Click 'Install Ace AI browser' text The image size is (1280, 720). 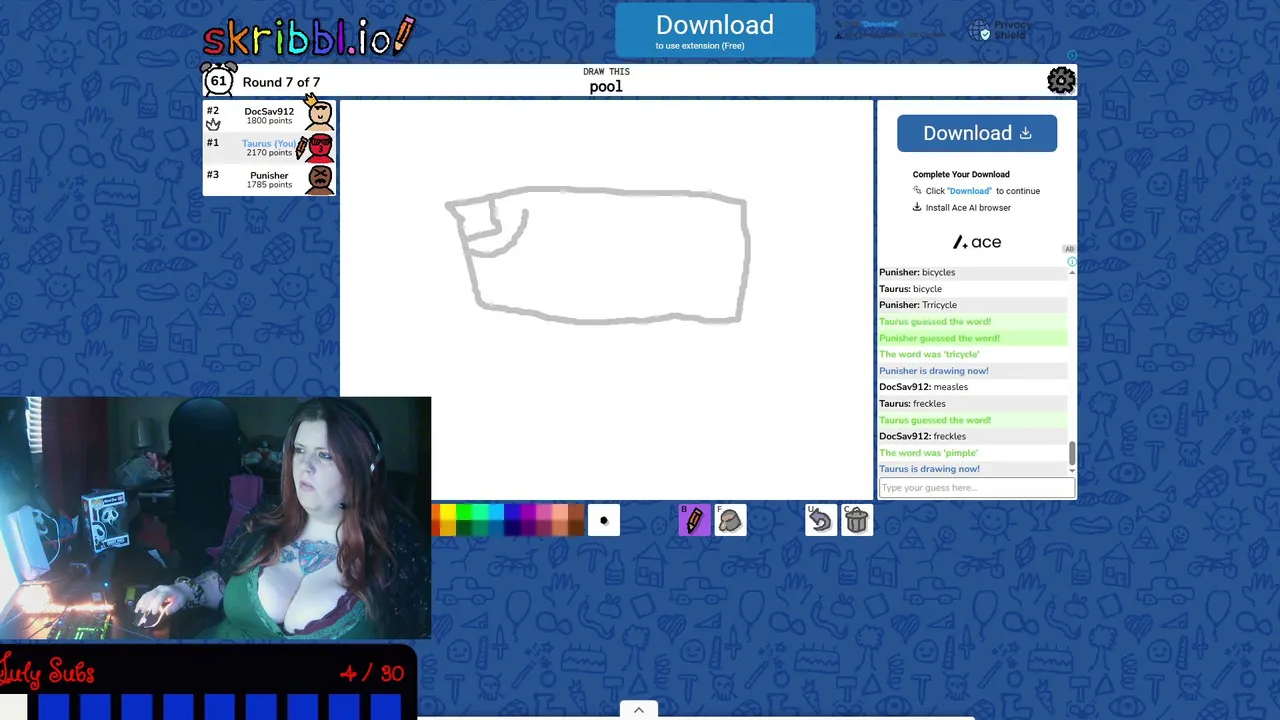click(x=968, y=208)
